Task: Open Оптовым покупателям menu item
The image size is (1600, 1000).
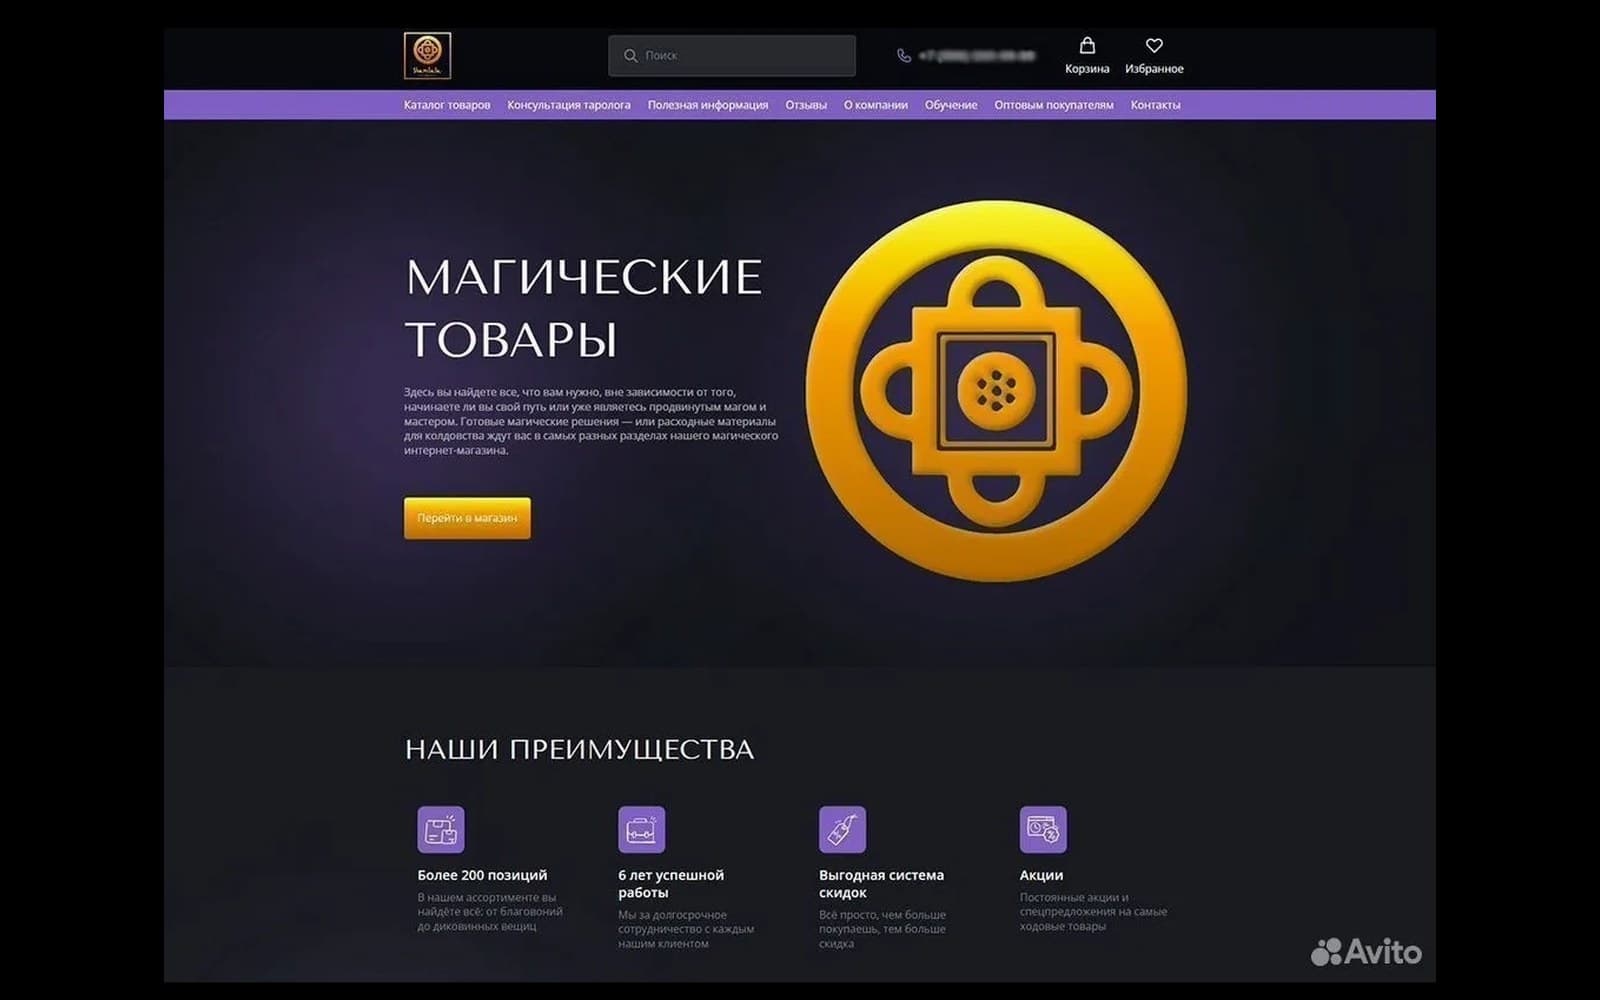Action: [x=1054, y=105]
